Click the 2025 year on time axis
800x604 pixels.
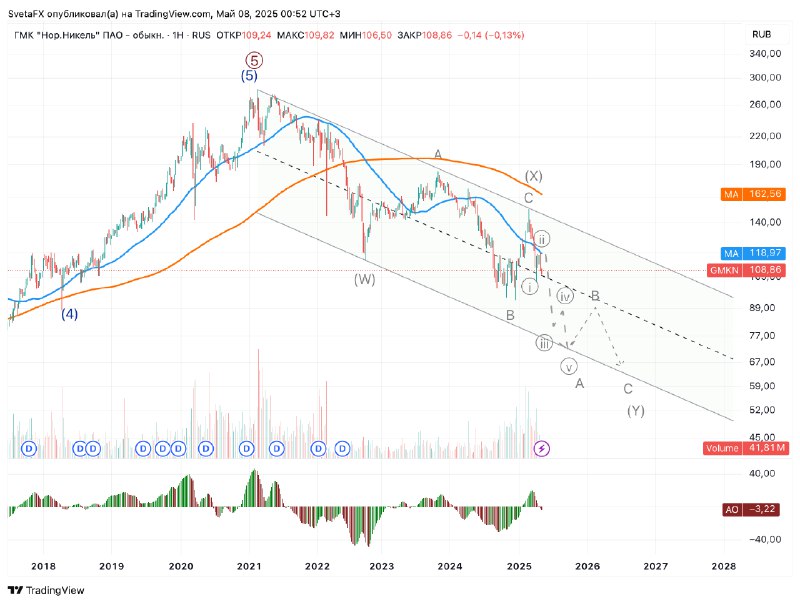pos(519,566)
